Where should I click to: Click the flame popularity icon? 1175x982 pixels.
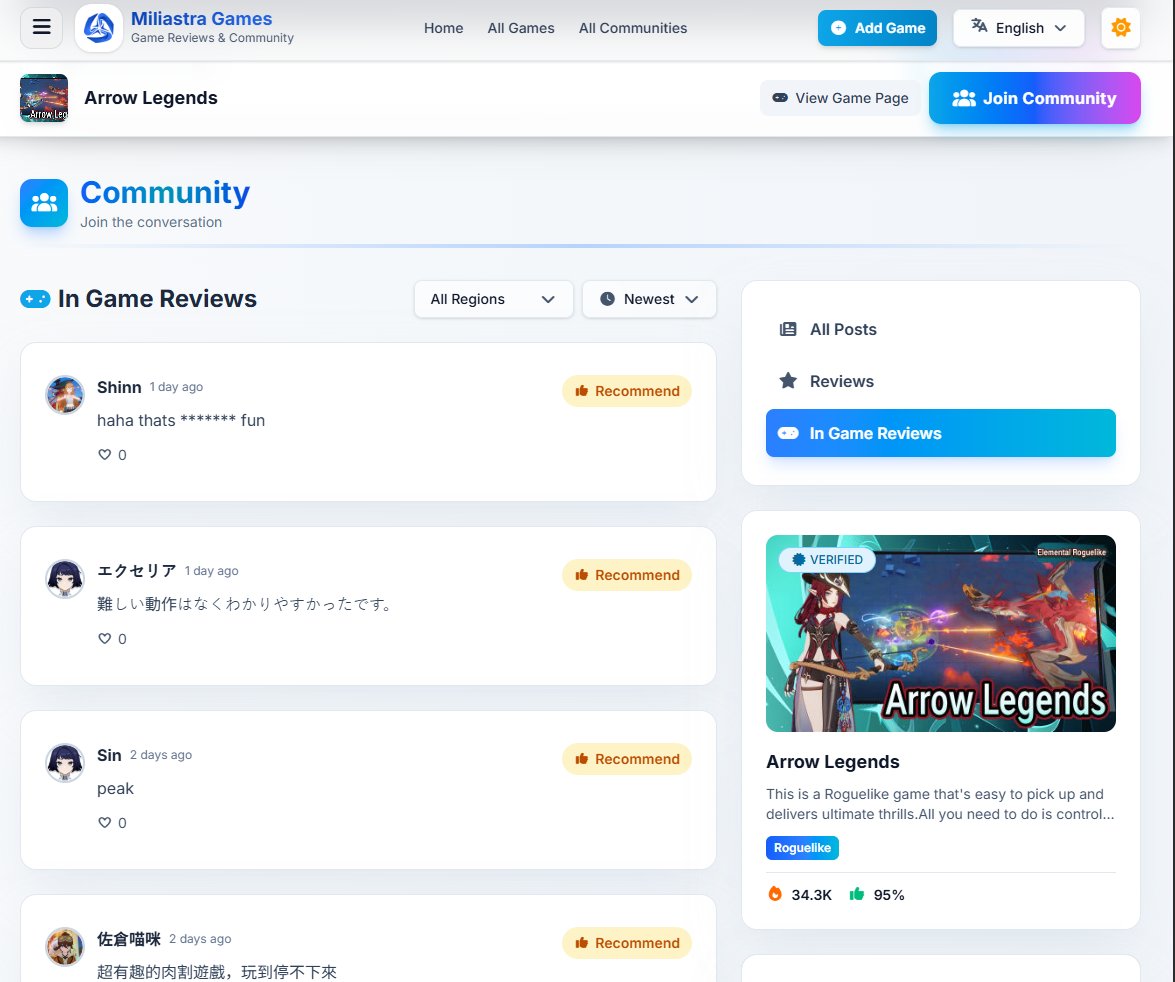click(x=775, y=894)
